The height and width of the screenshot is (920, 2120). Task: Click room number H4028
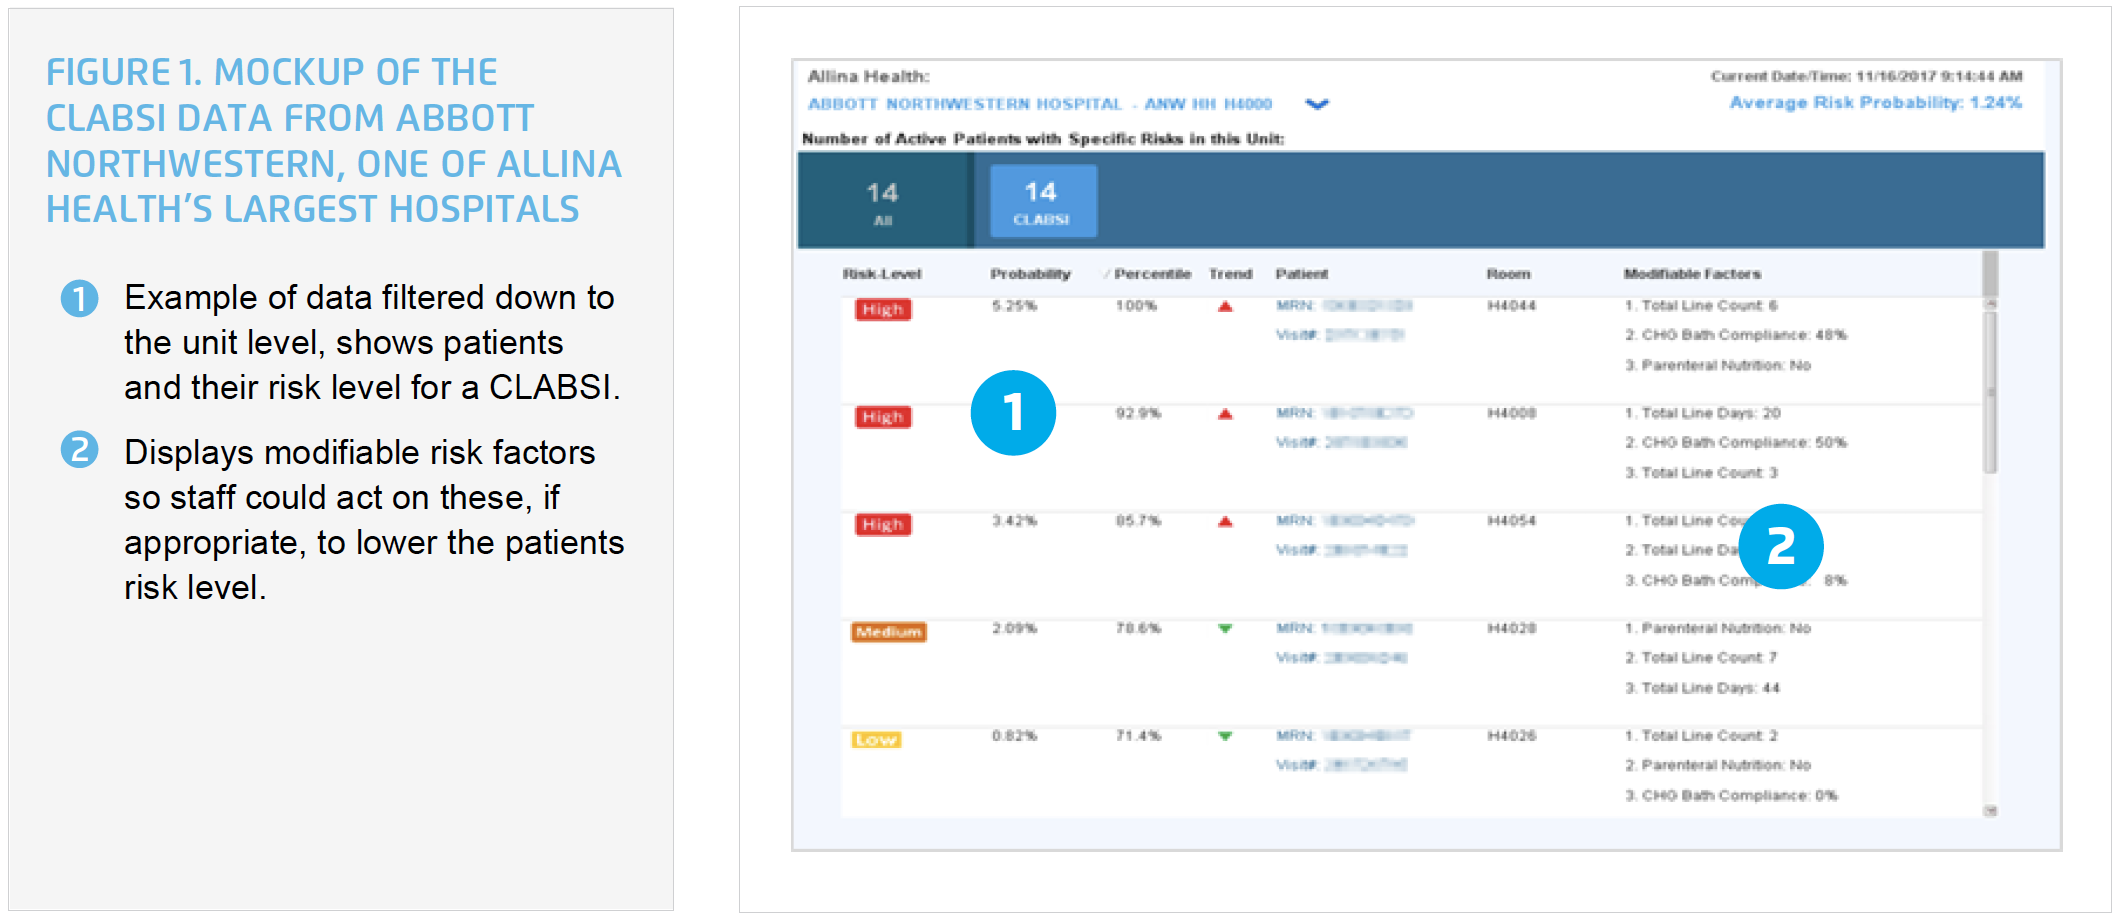(1511, 628)
